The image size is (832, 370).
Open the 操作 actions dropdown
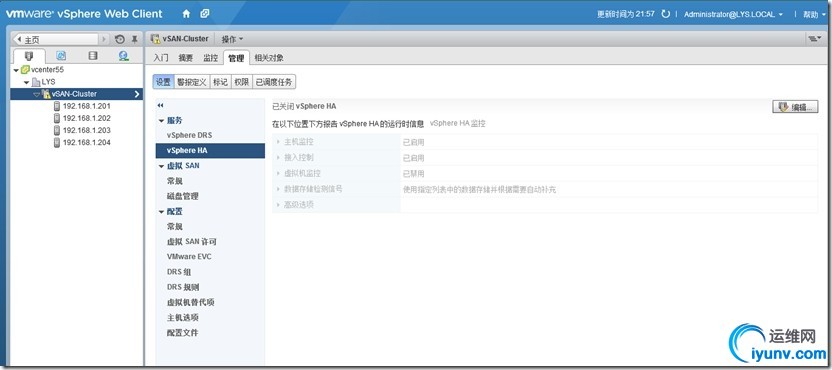coord(232,39)
